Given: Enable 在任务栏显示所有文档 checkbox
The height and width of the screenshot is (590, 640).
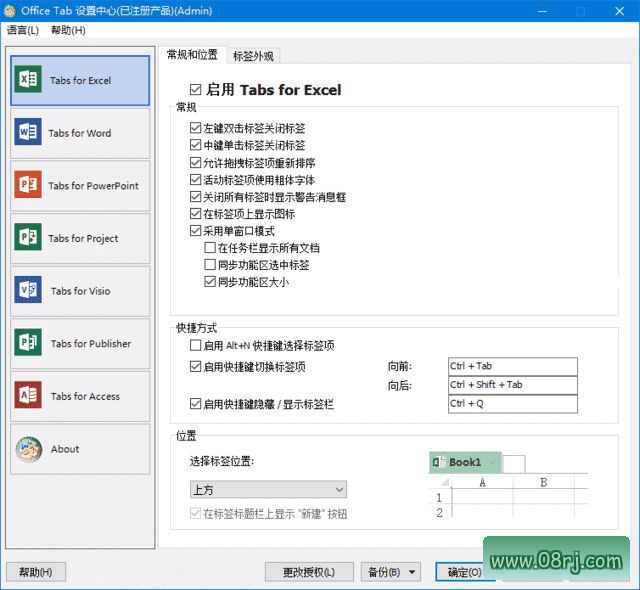Looking at the screenshot, I should 210,248.
